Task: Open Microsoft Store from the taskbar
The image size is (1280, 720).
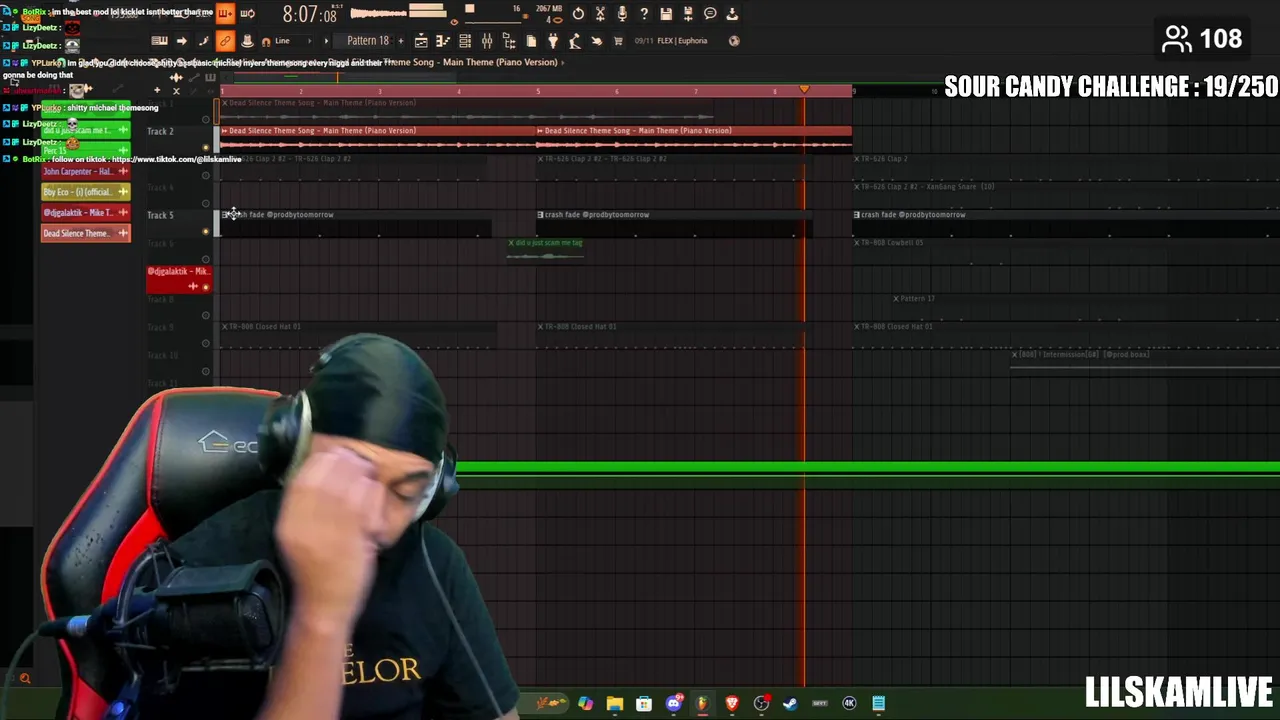Action: [x=644, y=703]
